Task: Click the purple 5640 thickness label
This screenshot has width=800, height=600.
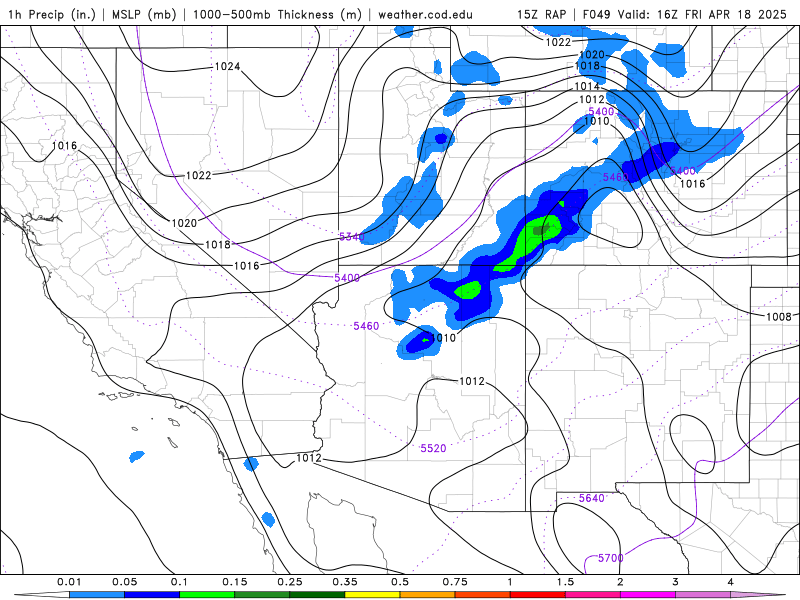Action: click(x=592, y=498)
